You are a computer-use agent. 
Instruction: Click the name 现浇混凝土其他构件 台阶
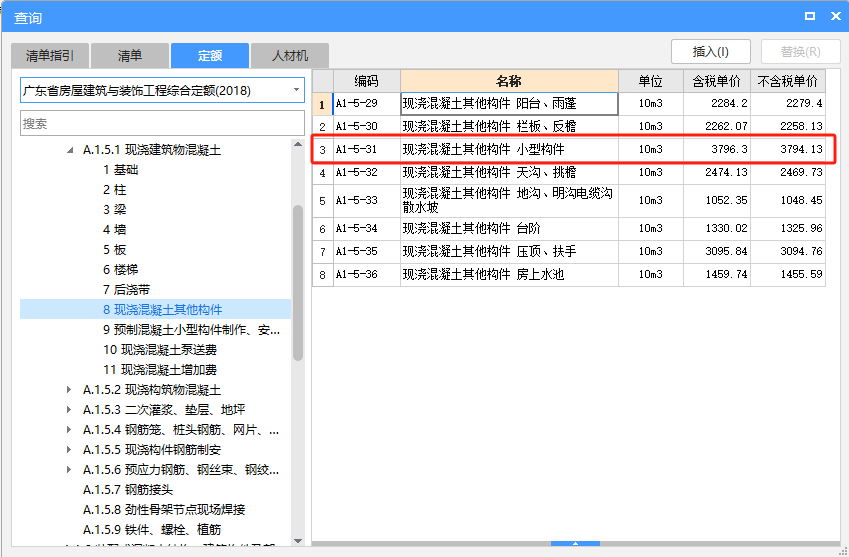(472, 228)
